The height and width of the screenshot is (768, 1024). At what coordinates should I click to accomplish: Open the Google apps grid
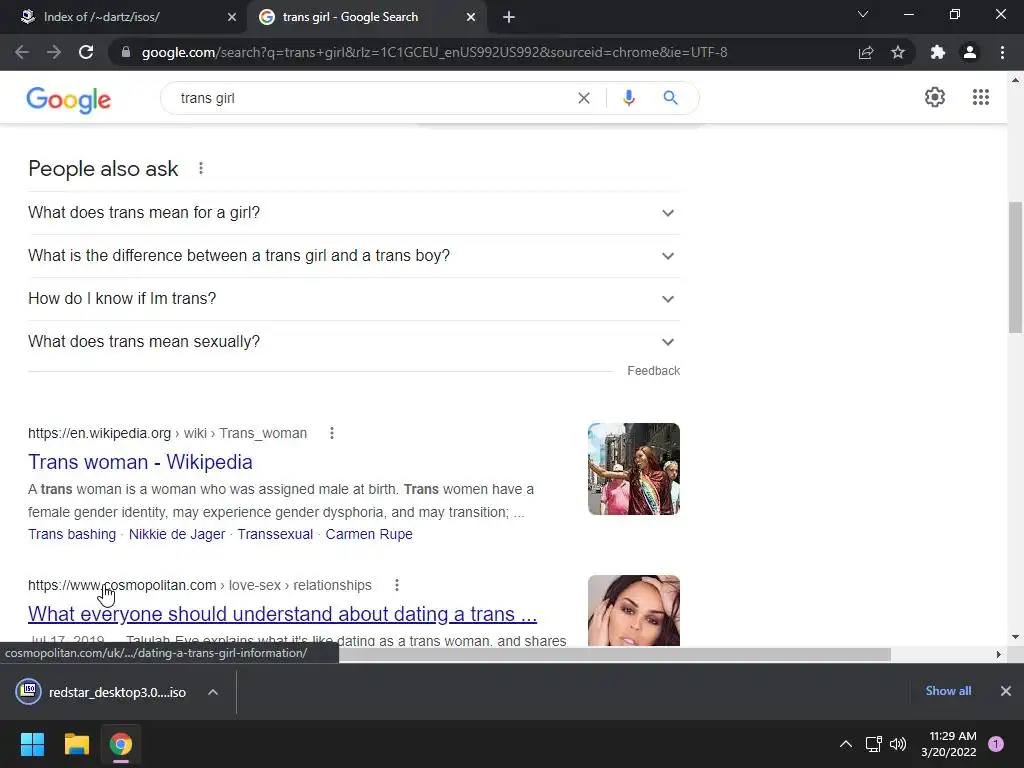(980, 97)
